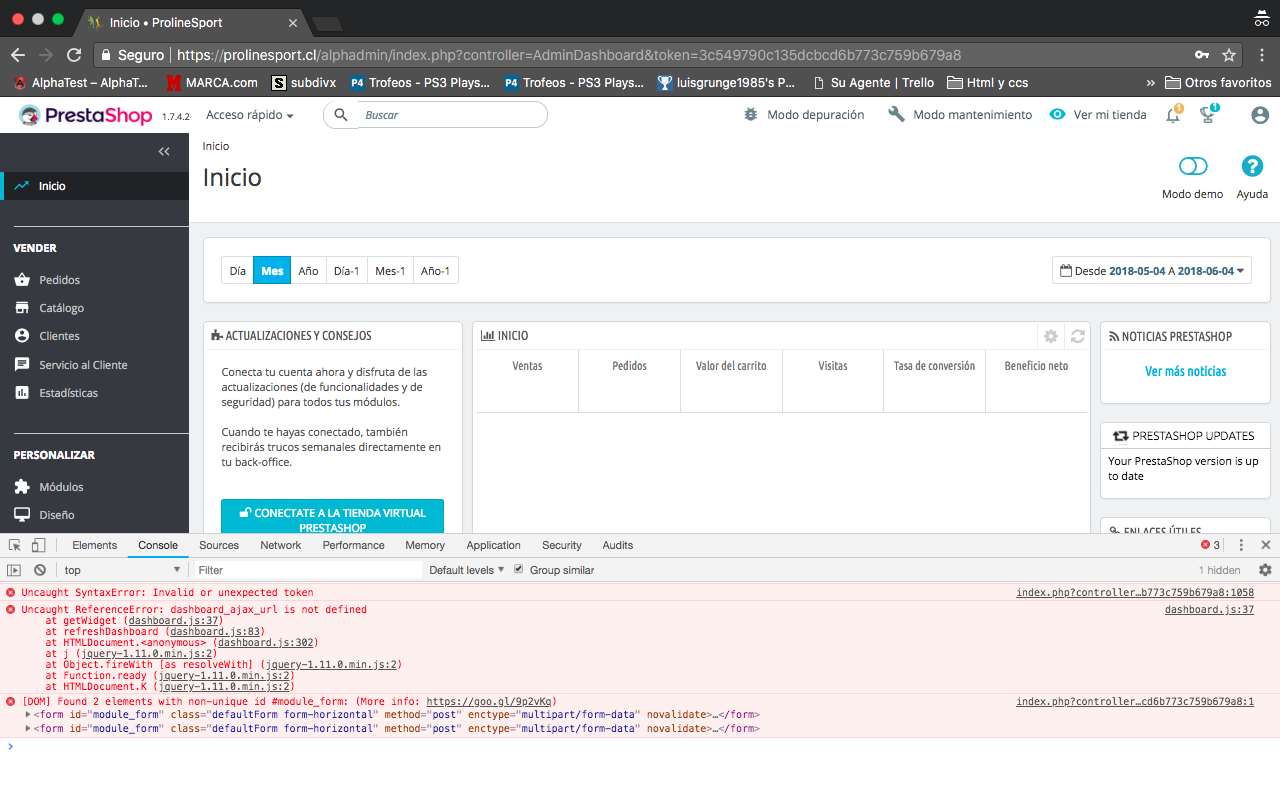Viewport: 1280px width, 800px height.
Task: Toggle the Modo demo switch
Action: click(1193, 166)
